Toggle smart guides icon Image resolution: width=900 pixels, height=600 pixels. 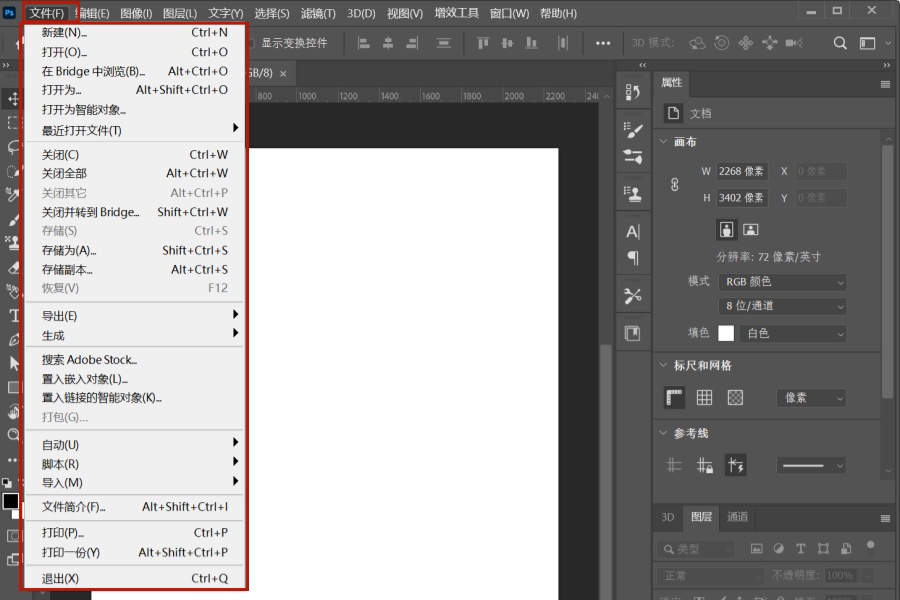736,465
